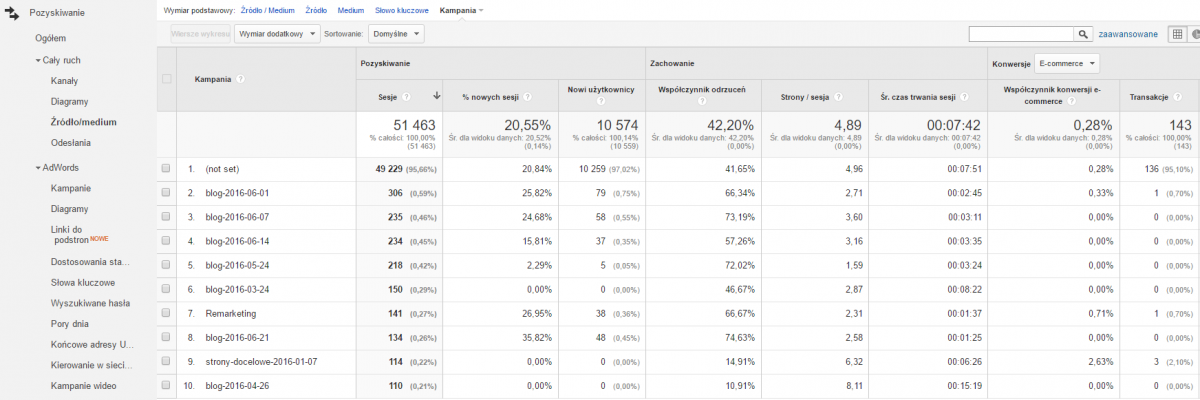Open the (not set) campaign row link
The image size is (1200, 400).
[222, 169]
